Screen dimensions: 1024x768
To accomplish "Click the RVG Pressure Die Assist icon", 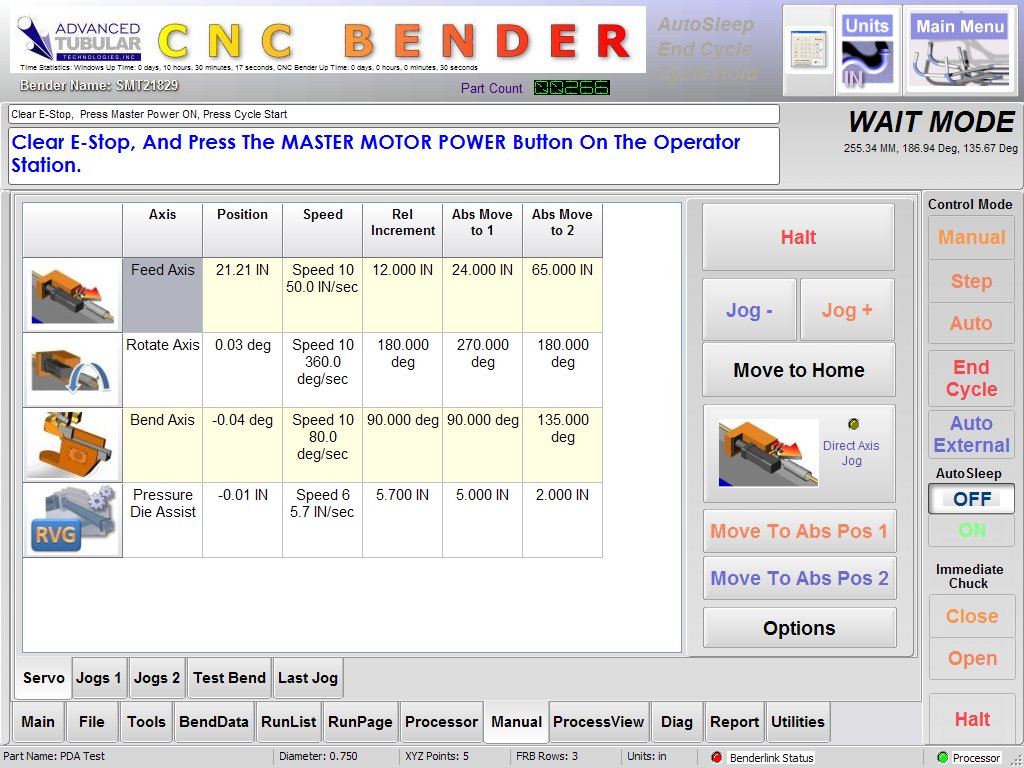I will click(72, 520).
